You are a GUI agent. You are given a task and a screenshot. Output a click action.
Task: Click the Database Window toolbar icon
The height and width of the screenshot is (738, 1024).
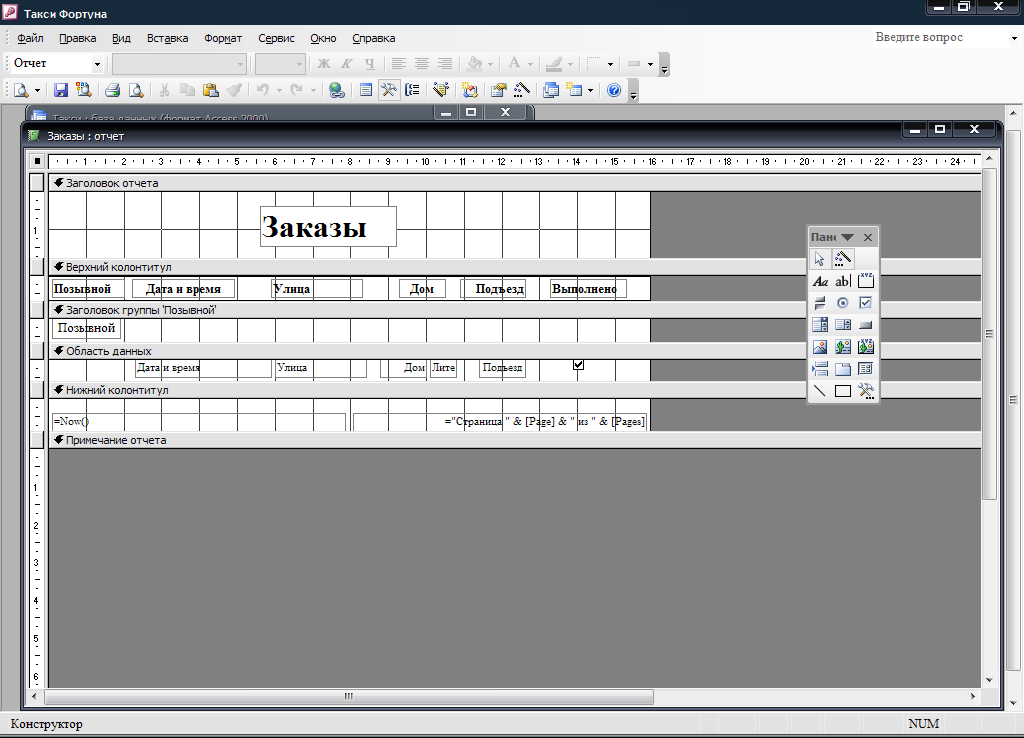[x=551, y=90]
